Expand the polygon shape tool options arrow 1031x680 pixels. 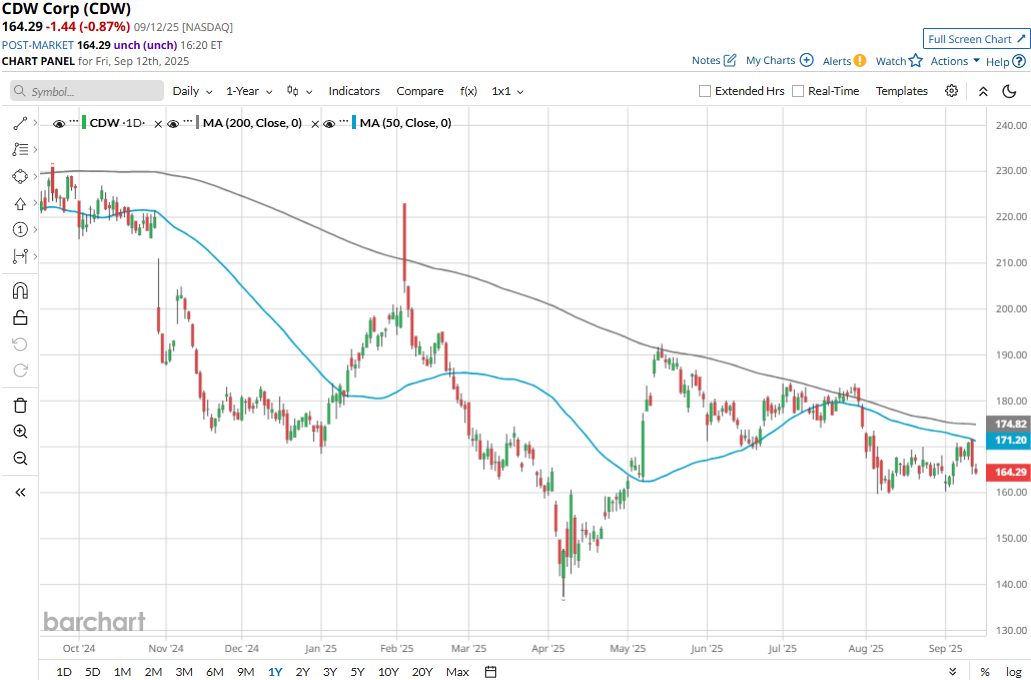tap(35, 176)
